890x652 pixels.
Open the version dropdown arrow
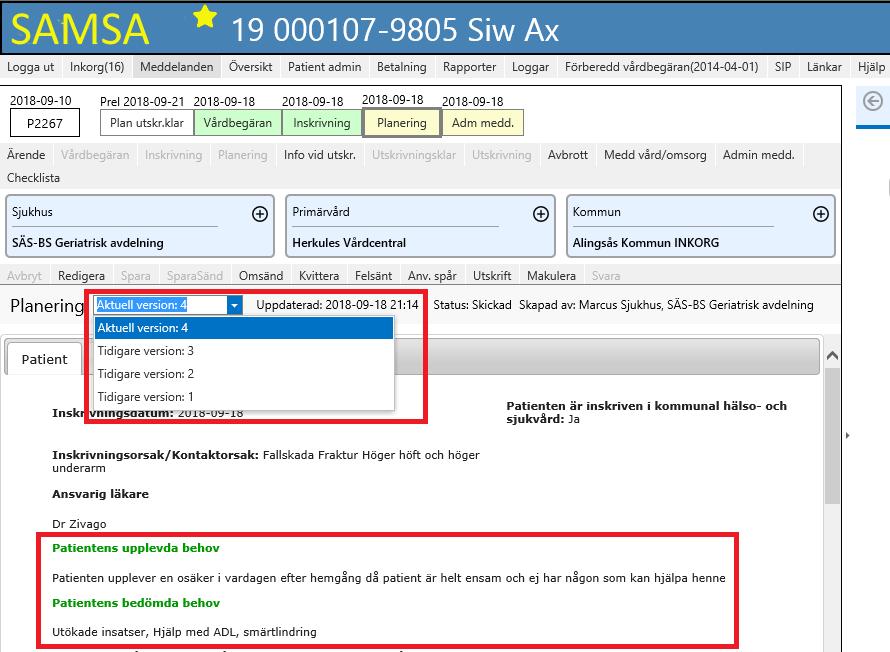coord(234,305)
